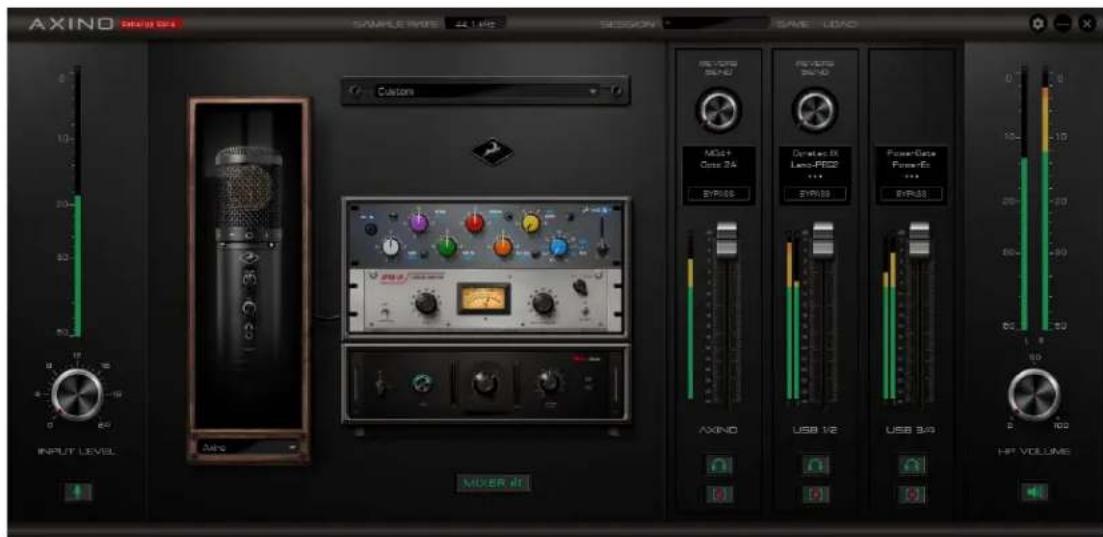Select the green knob on the EQ unit
The height and width of the screenshot is (537, 1103).
pyautogui.click(x=446, y=246)
